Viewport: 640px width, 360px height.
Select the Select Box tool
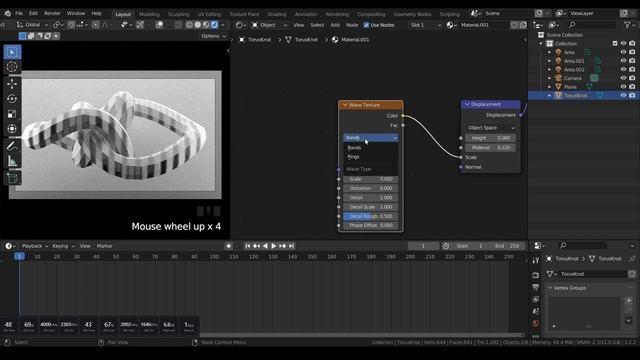pos(12,52)
